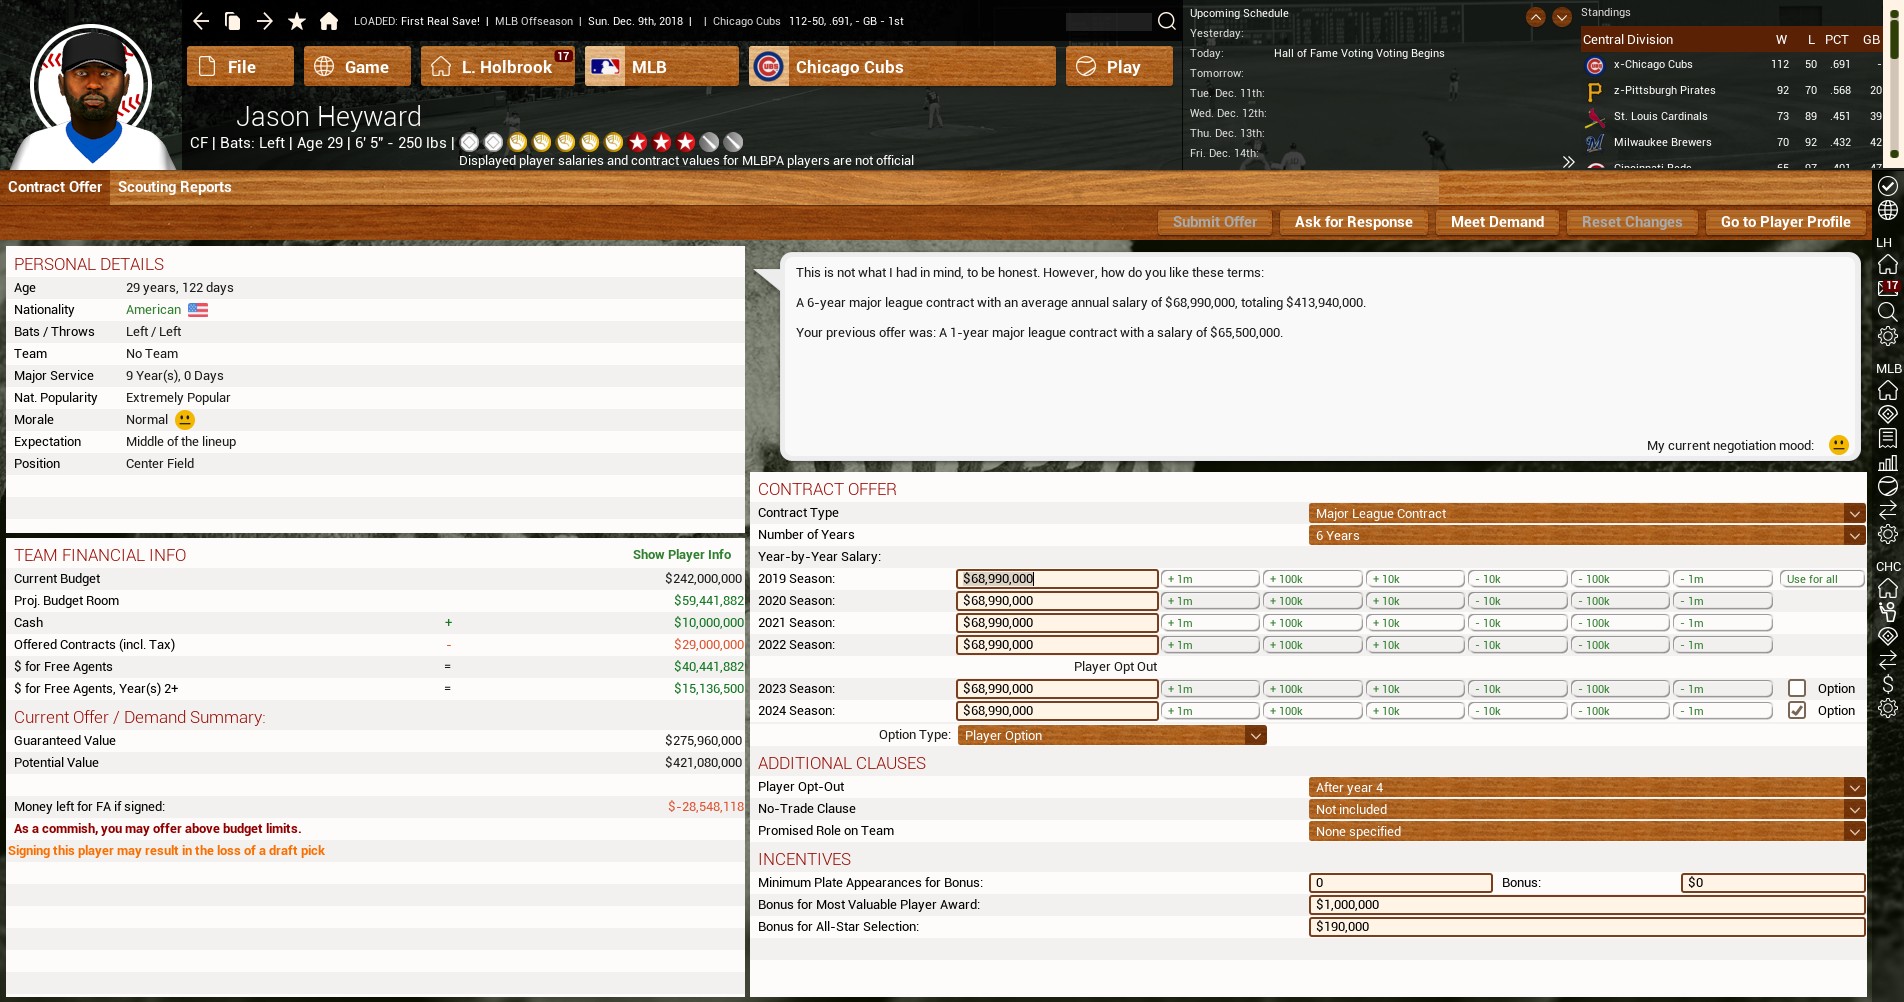Click the globe icon in right sidebar
The width and height of the screenshot is (1904, 1002).
click(x=1888, y=210)
